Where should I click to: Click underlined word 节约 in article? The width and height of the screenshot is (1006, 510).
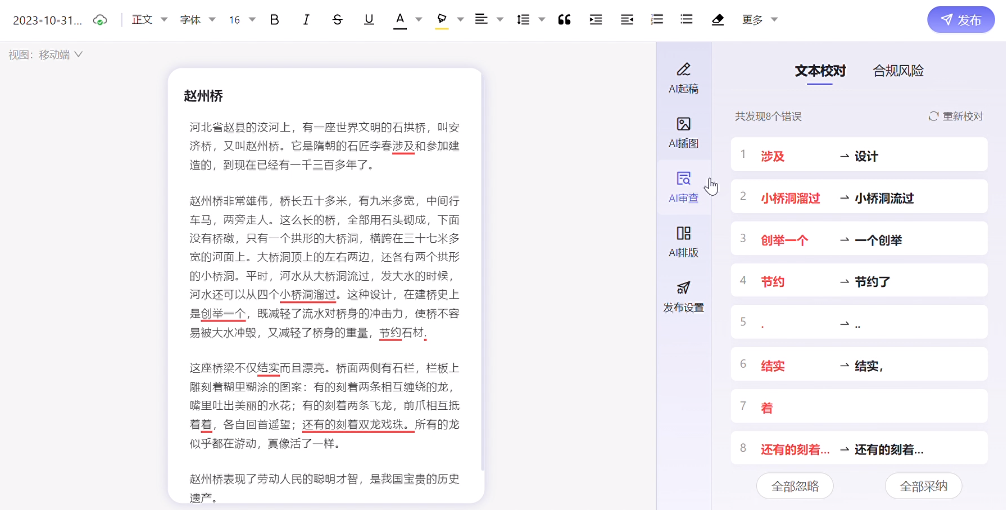(390, 332)
